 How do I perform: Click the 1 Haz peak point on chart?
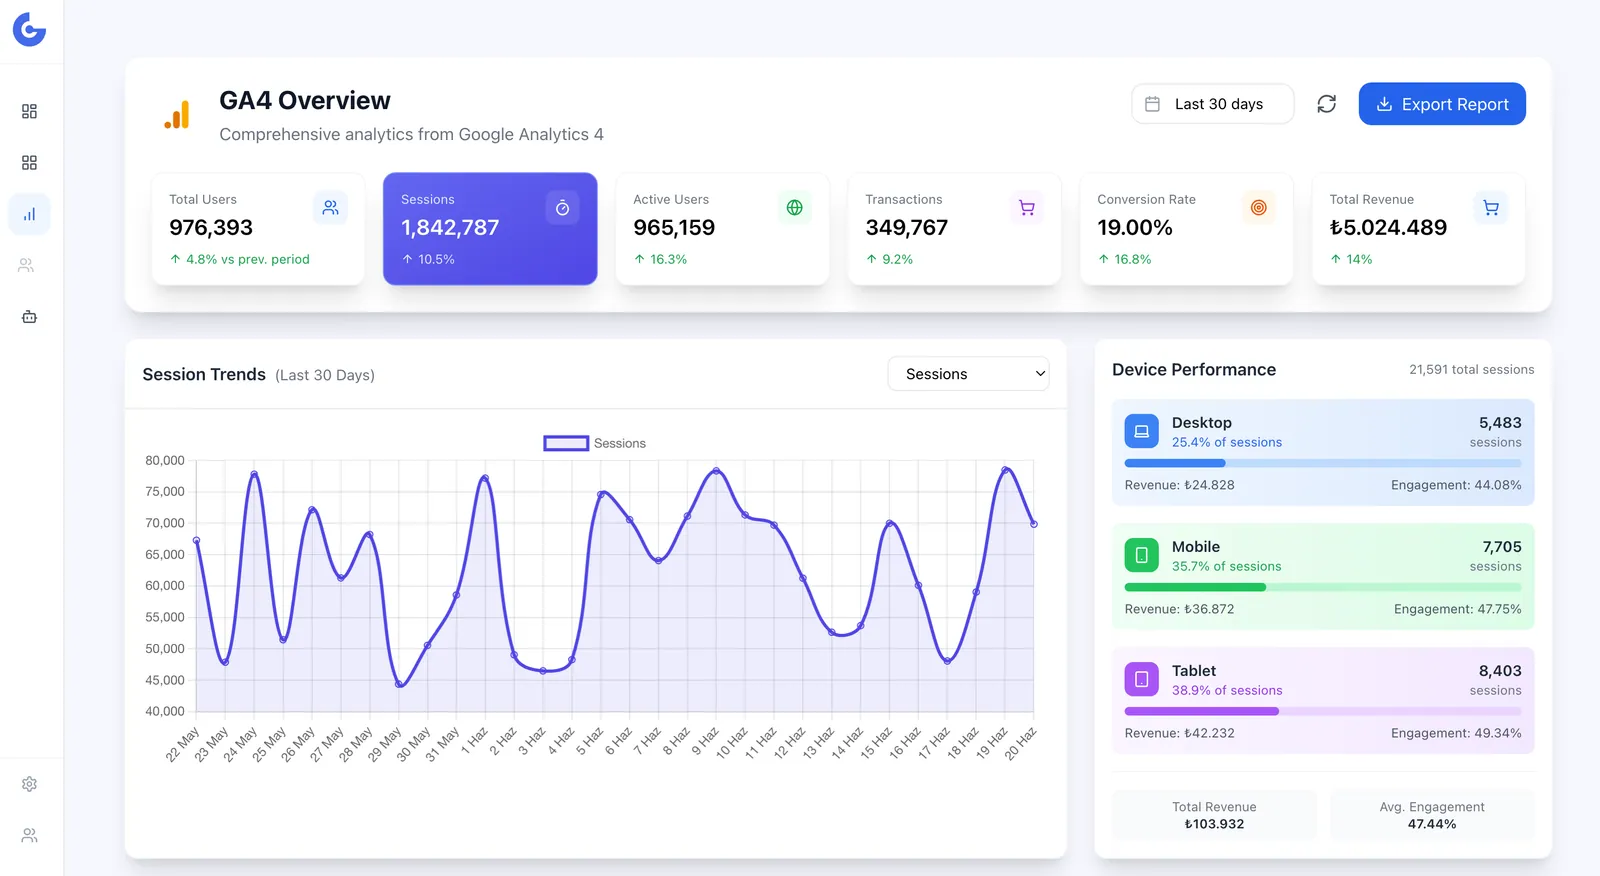pos(485,478)
